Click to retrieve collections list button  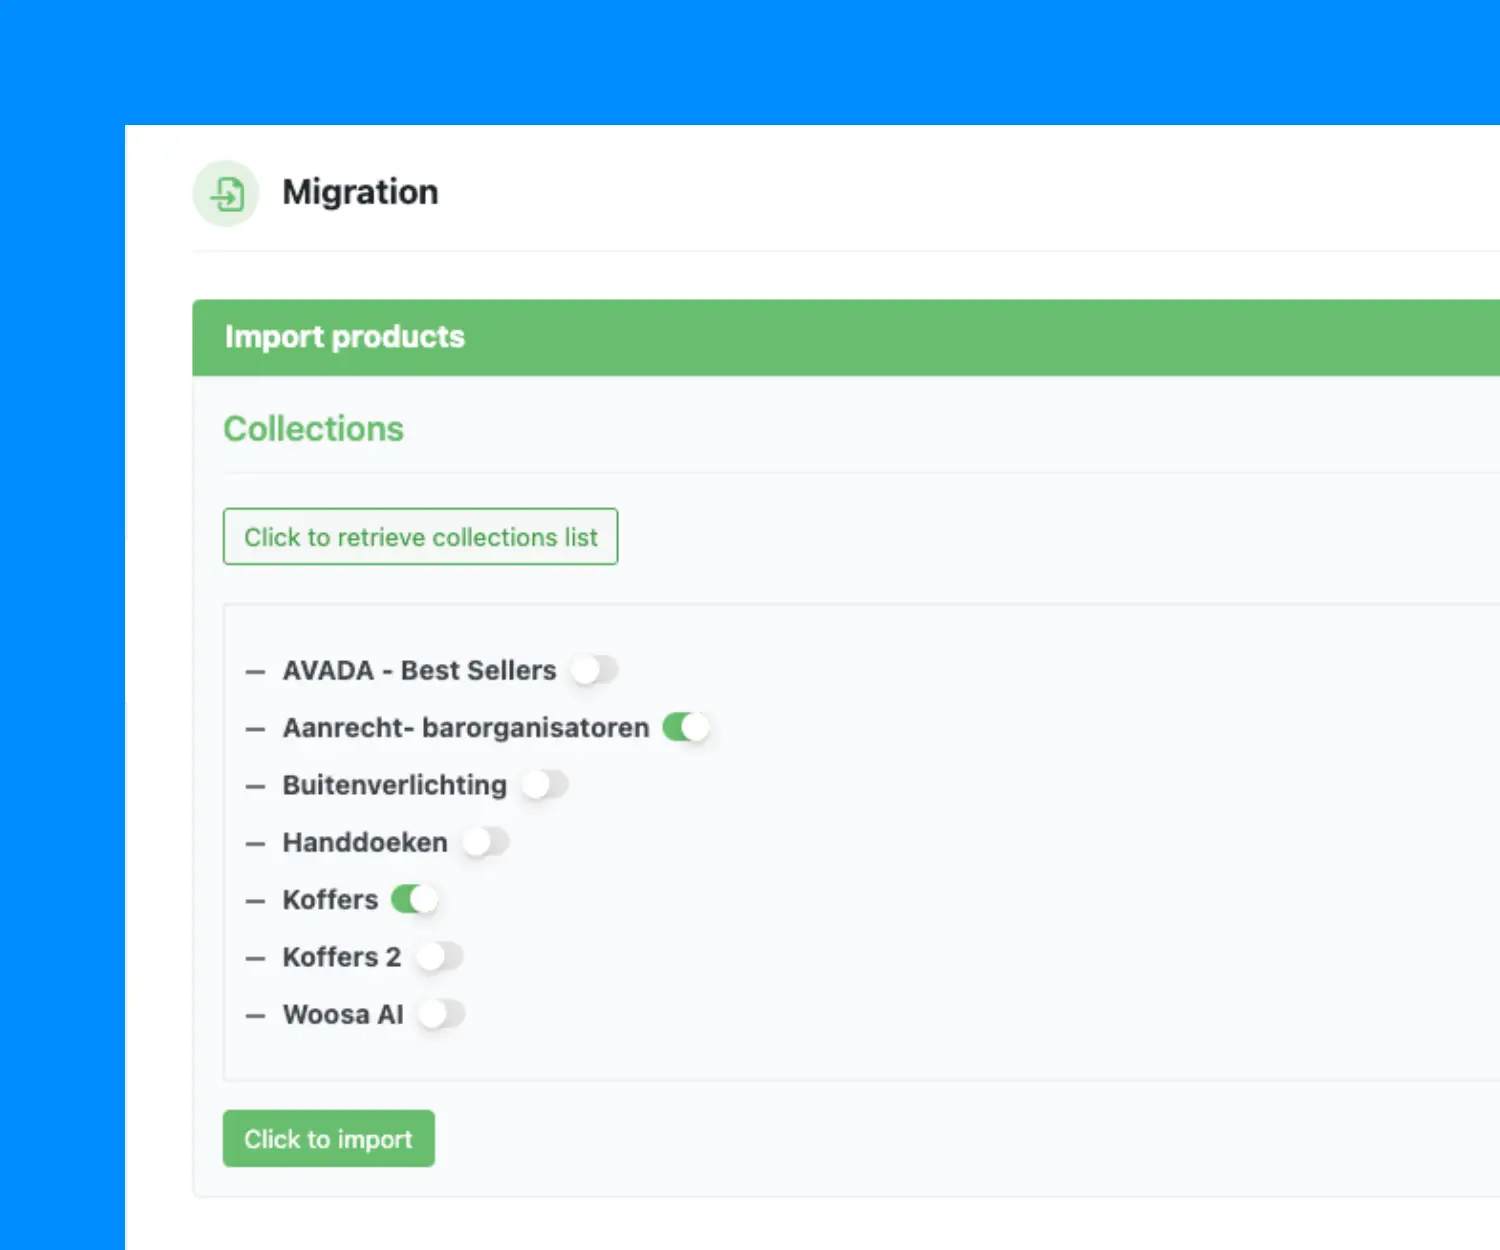[x=420, y=537]
